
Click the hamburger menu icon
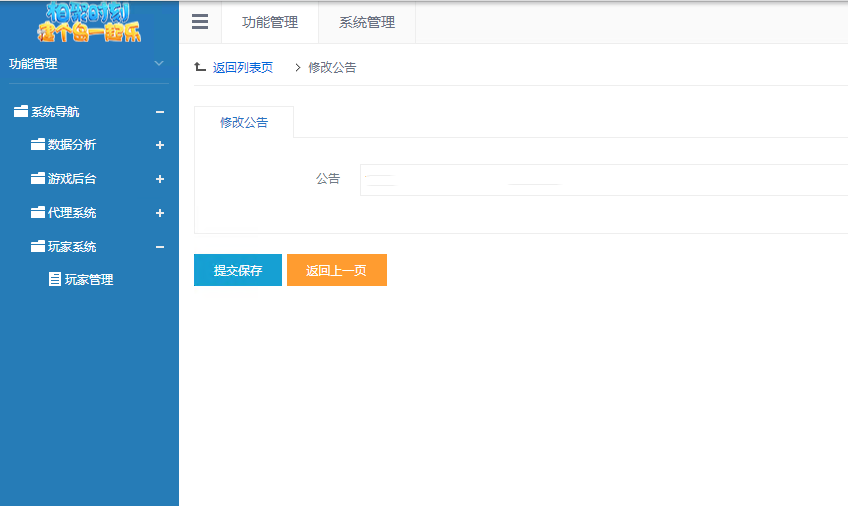coord(200,22)
